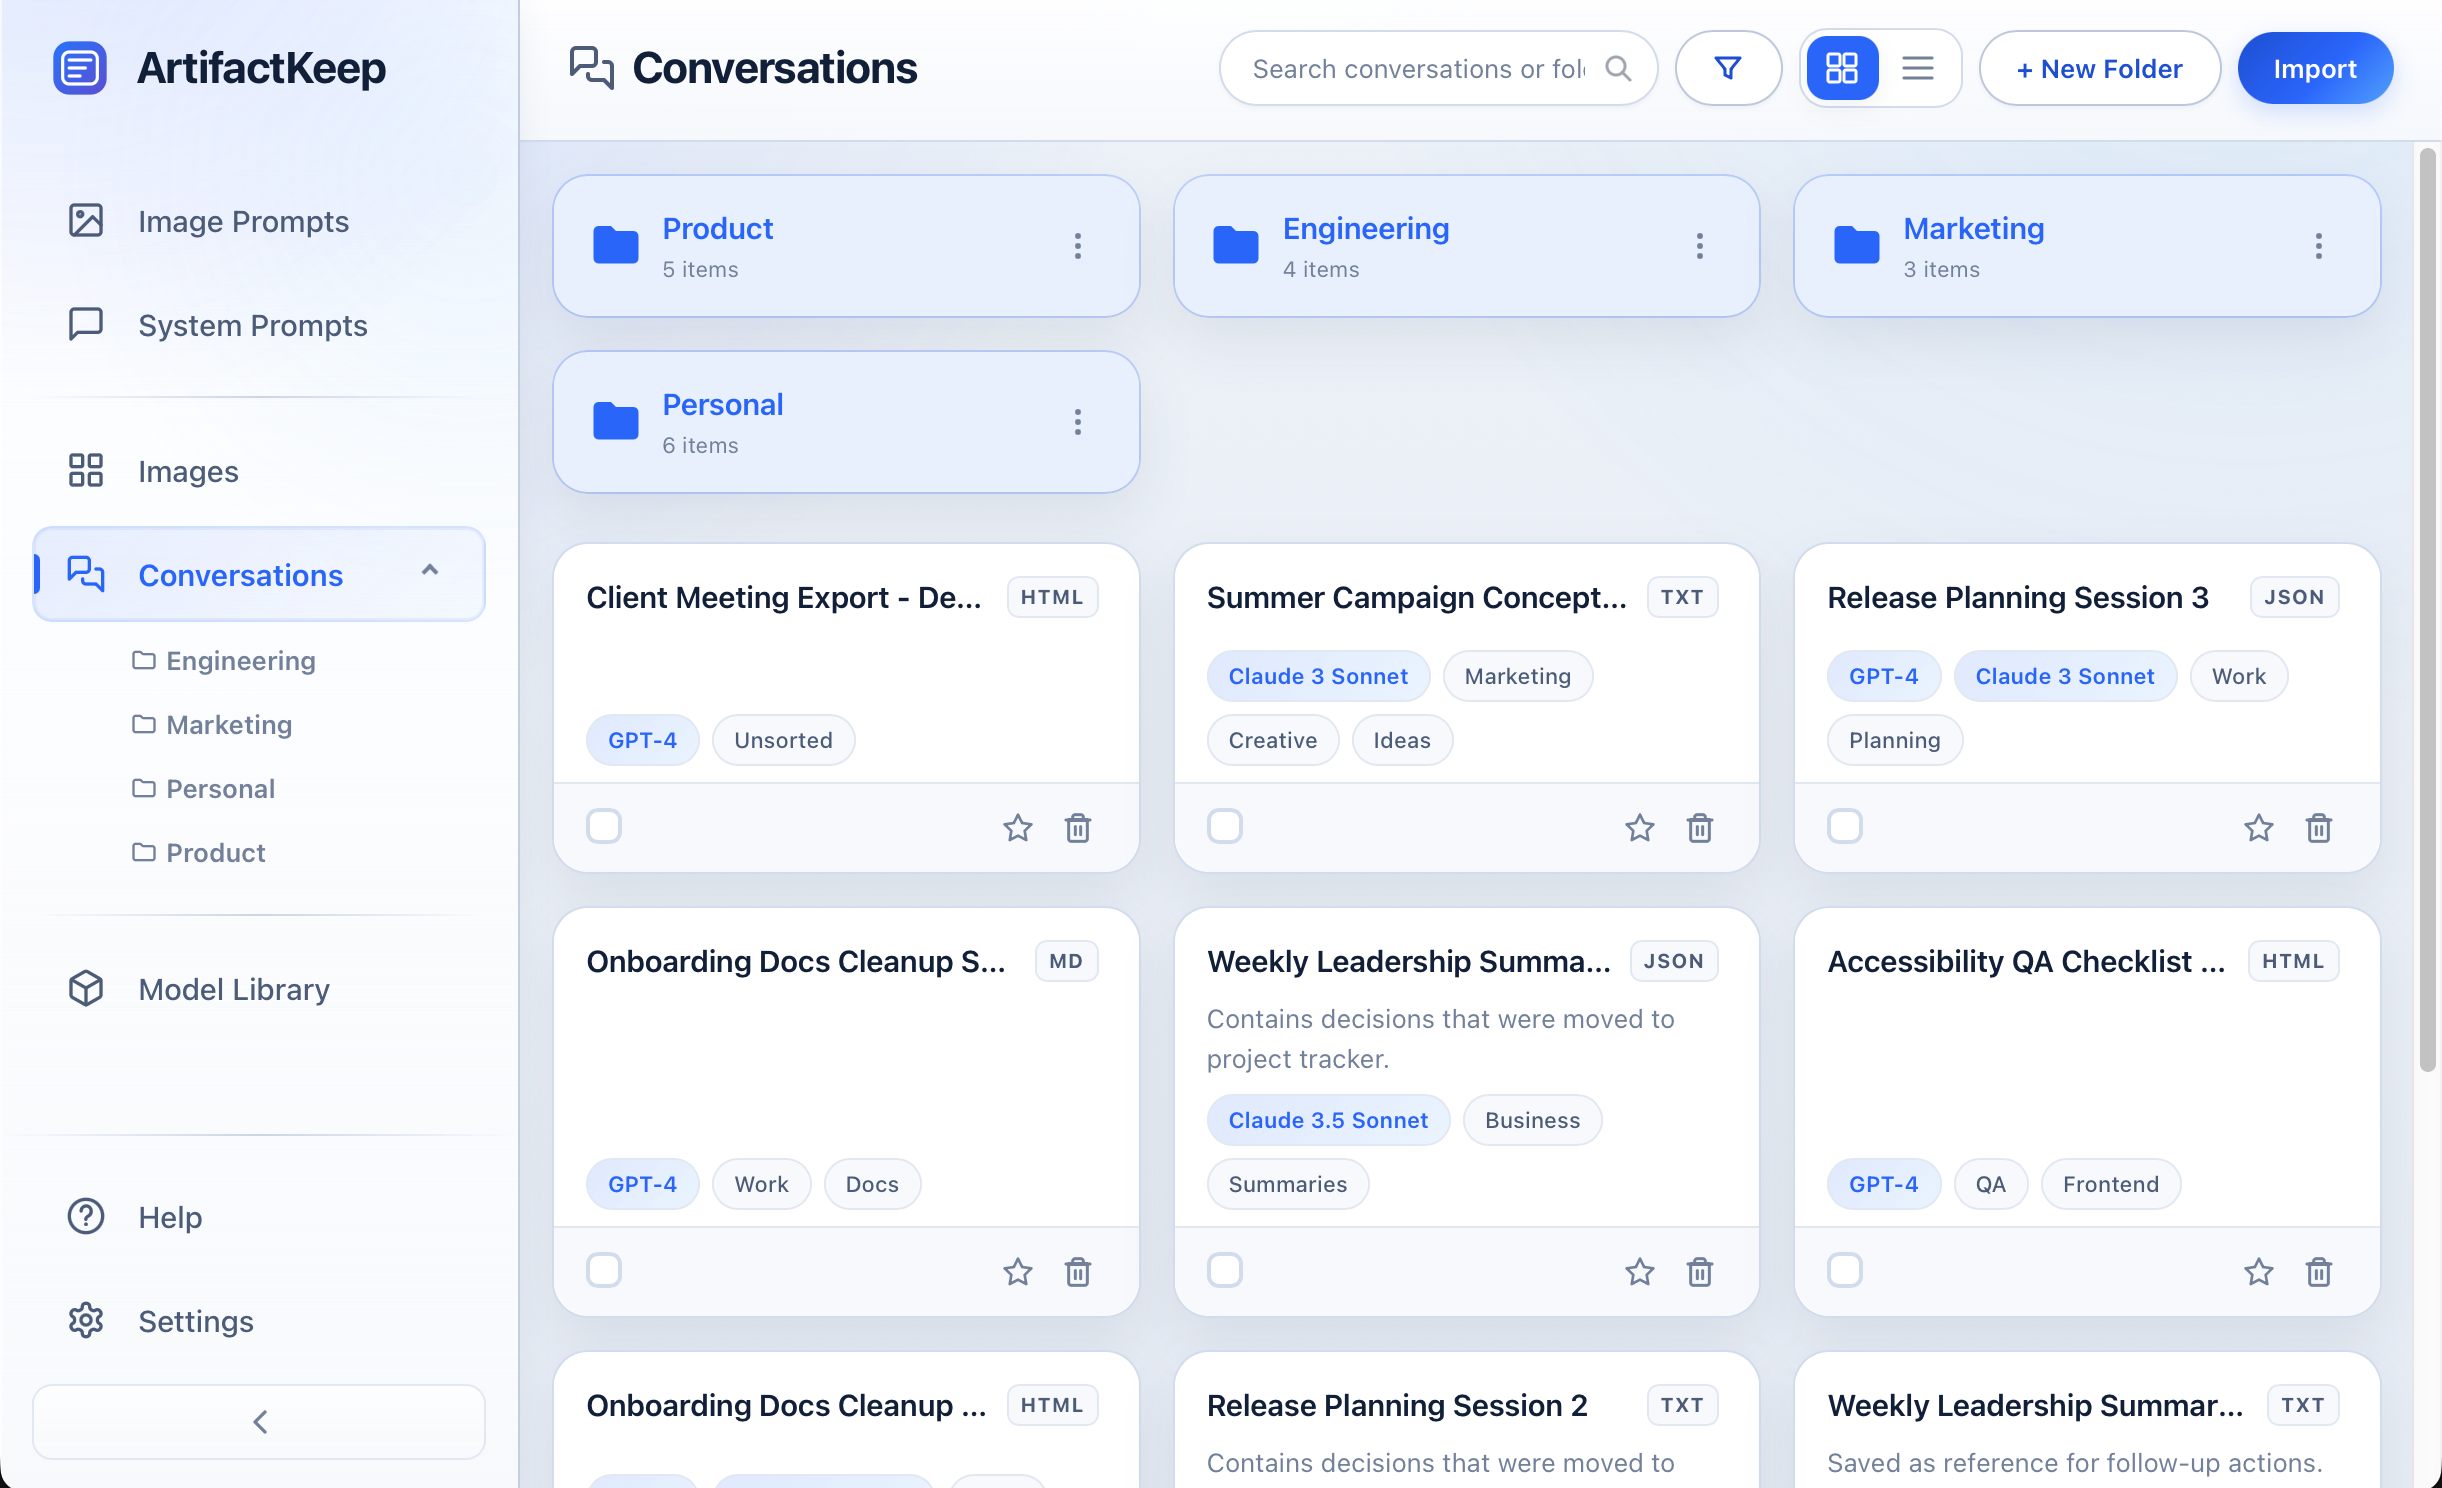Screen dimensions: 2442x1488
Task: Open the Settings page
Action: (x=195, y=1320)
